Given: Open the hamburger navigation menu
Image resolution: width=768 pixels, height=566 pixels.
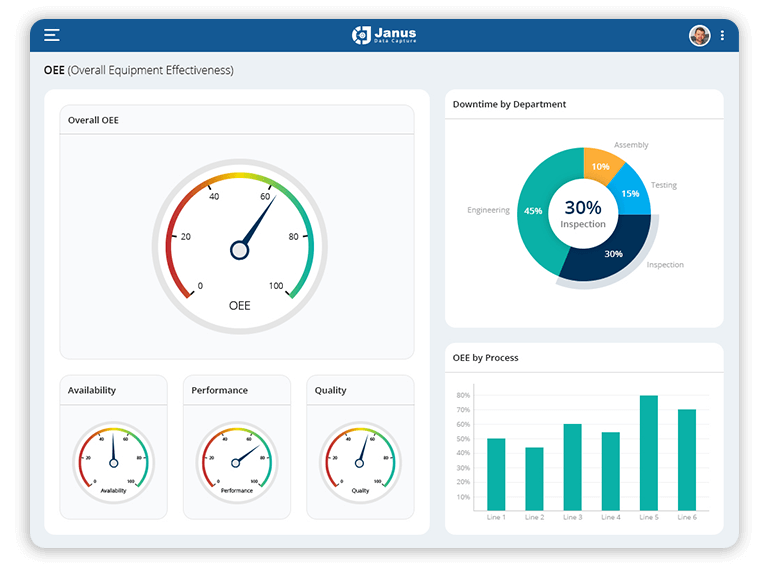Looking at the screenshot, I should (x=52, y=35).
